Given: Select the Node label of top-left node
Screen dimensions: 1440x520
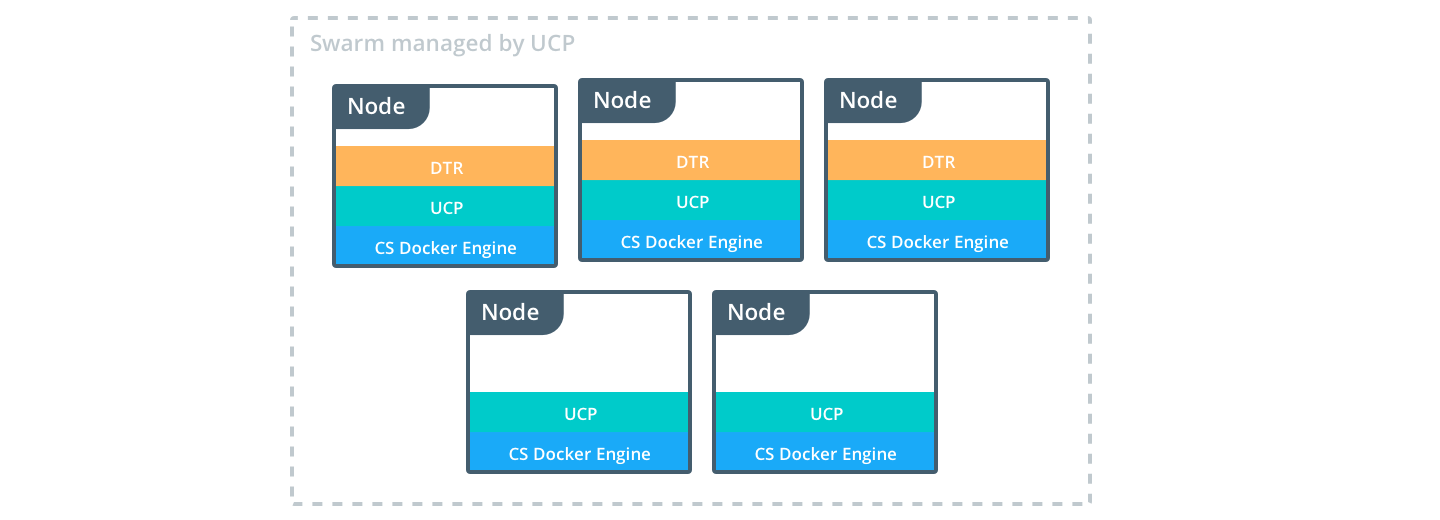Looking at the screenshot, I should (377, 107).
